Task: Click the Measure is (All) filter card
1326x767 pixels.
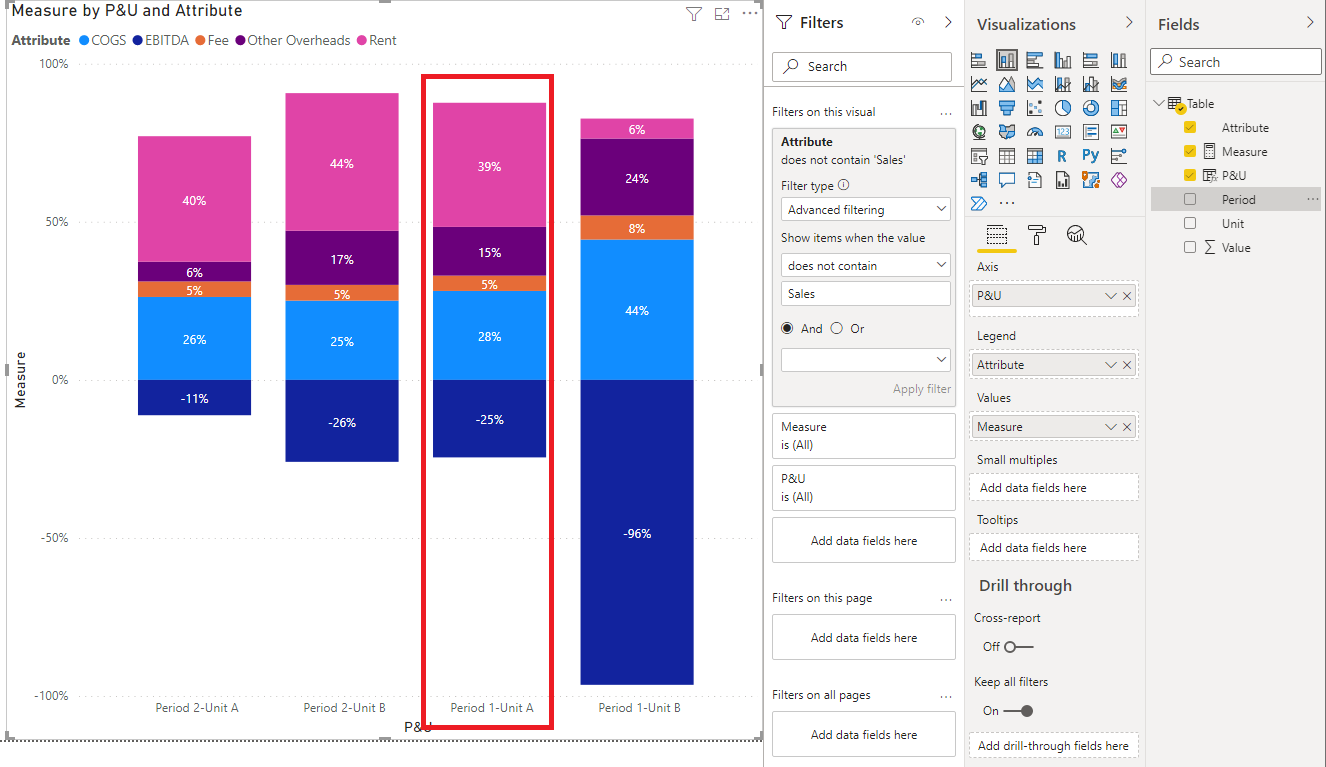Action: 864,436
